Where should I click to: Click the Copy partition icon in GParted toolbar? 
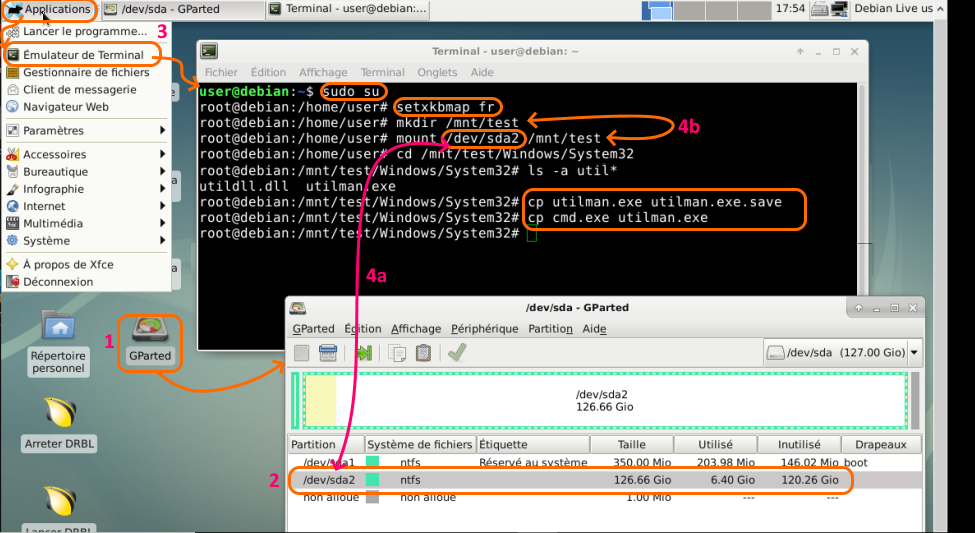397,352
